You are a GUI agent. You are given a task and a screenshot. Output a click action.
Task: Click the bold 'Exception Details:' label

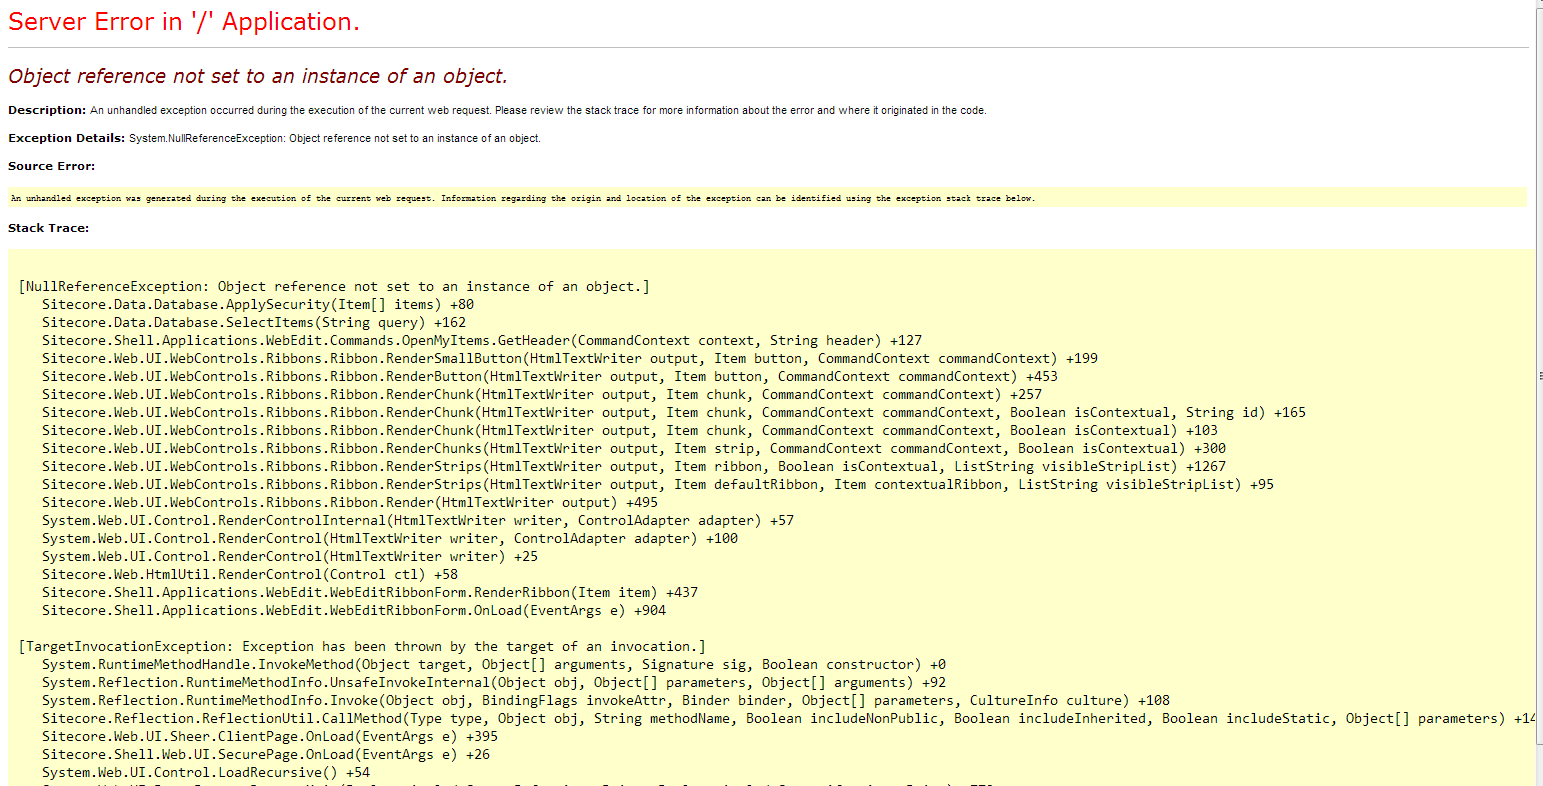pyautogui.click(x=67, y=138)
